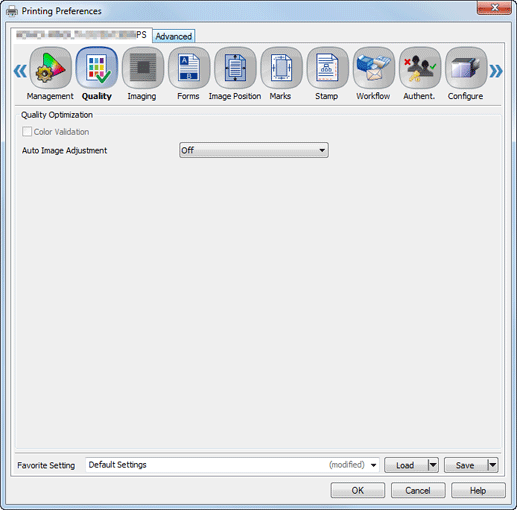Open the Management settings icon
The image size is (517, 510).
[50, 68]
